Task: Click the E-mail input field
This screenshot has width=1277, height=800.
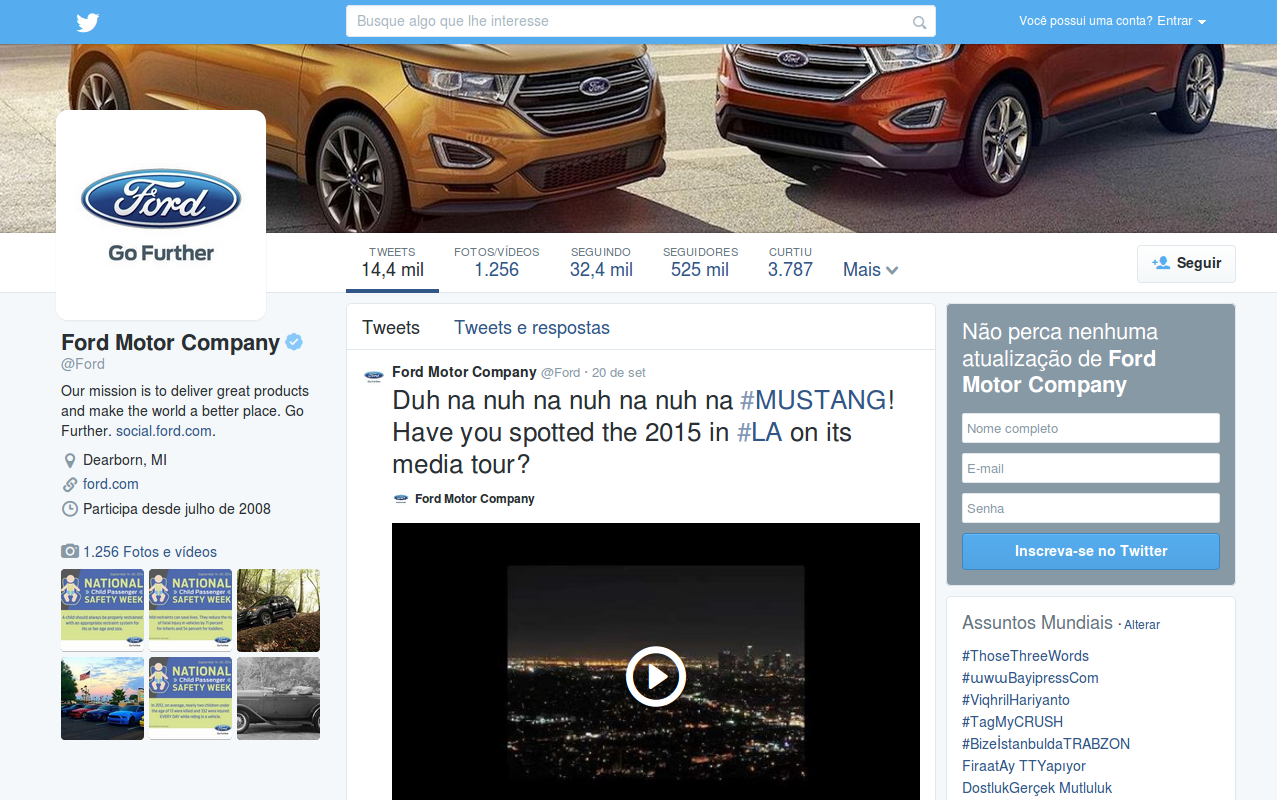Action: click(x=1091, y=468)
